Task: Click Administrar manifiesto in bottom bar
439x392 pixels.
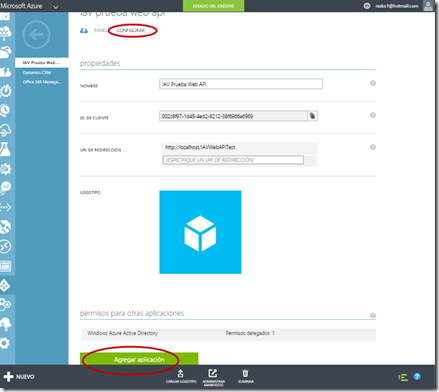Action: click(213, 378)
